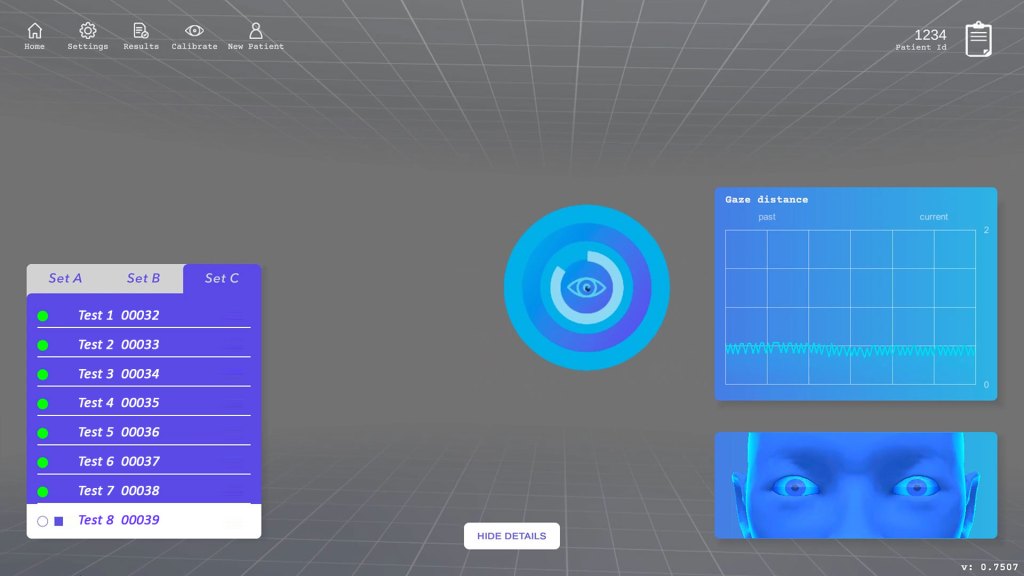Click the face eye-tracking preview thumbnail
The height and width of the screenshot is (576, 1024).
856,485
